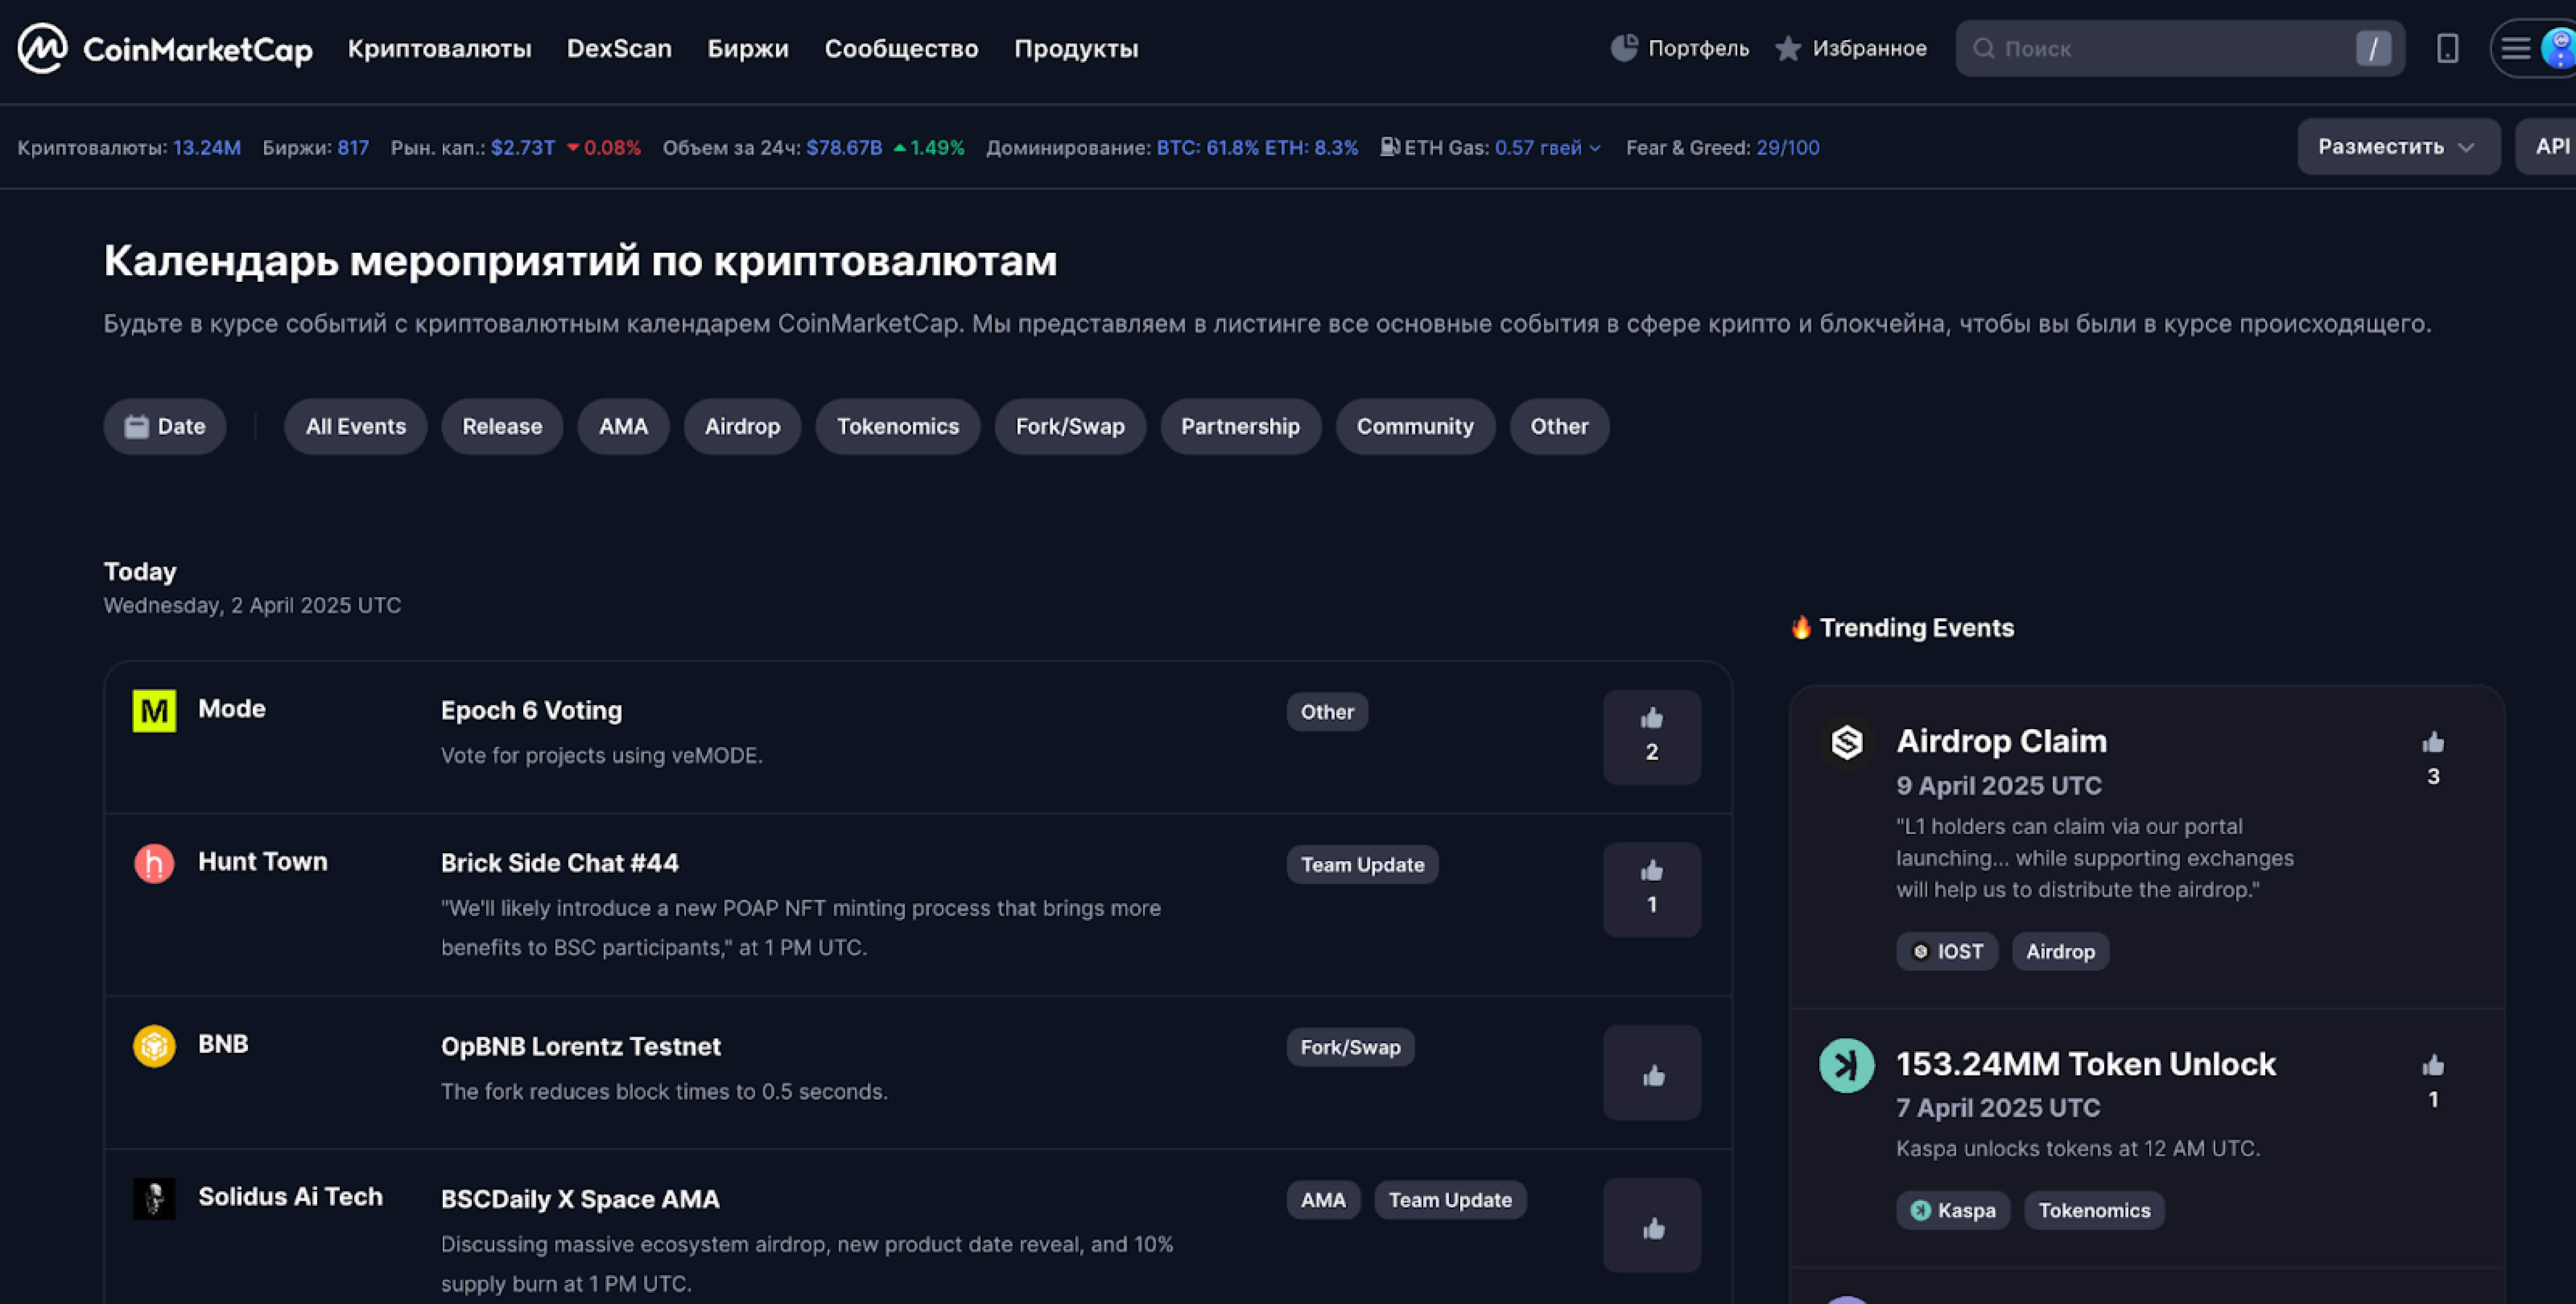This screenshot has width=2576, height=1304.
Task: Click the ETH Gas pump icon
Action: pyautogui.click(x=1390, y=147)
